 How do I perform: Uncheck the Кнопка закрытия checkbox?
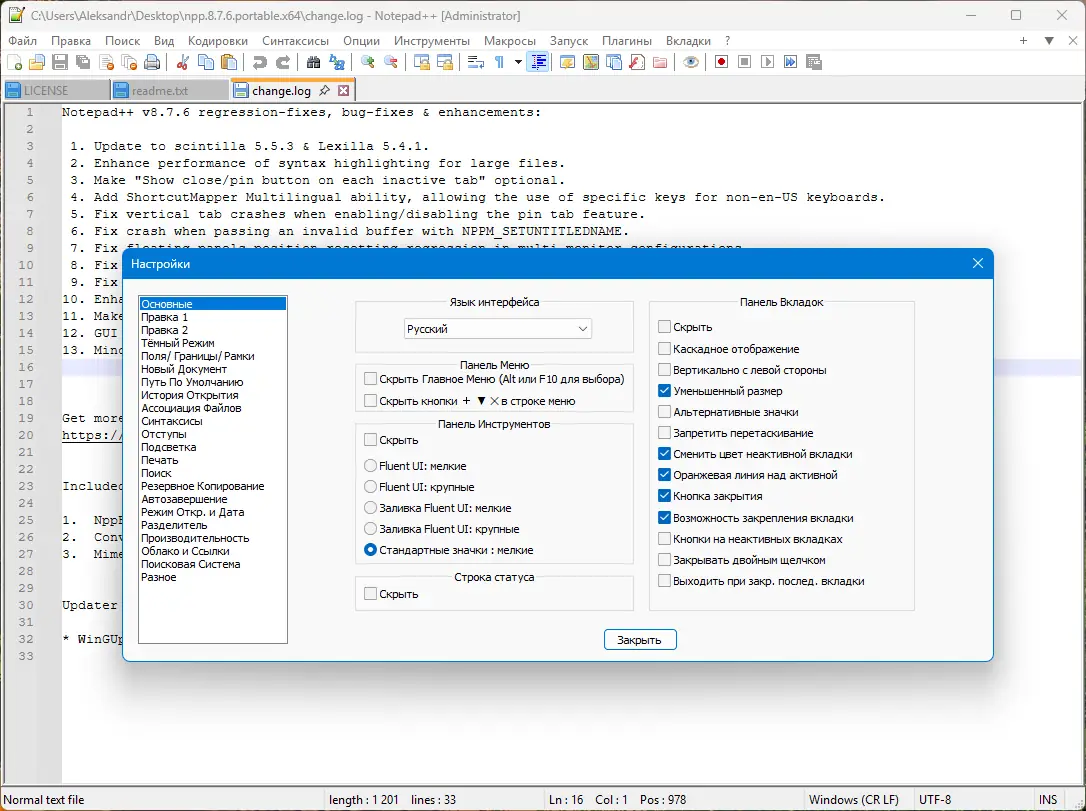665,496
